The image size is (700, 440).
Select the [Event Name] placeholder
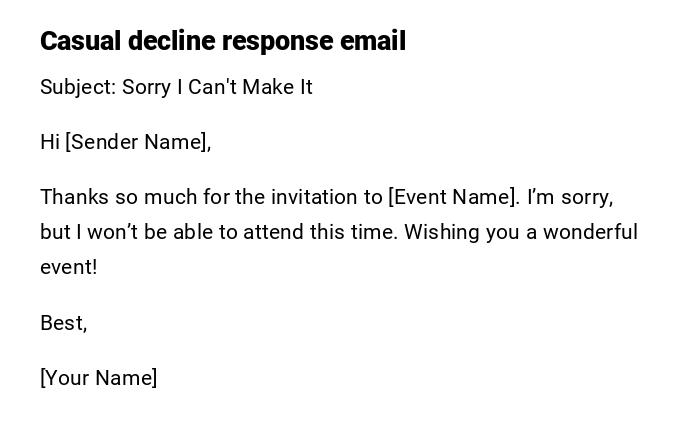point(453,197)
